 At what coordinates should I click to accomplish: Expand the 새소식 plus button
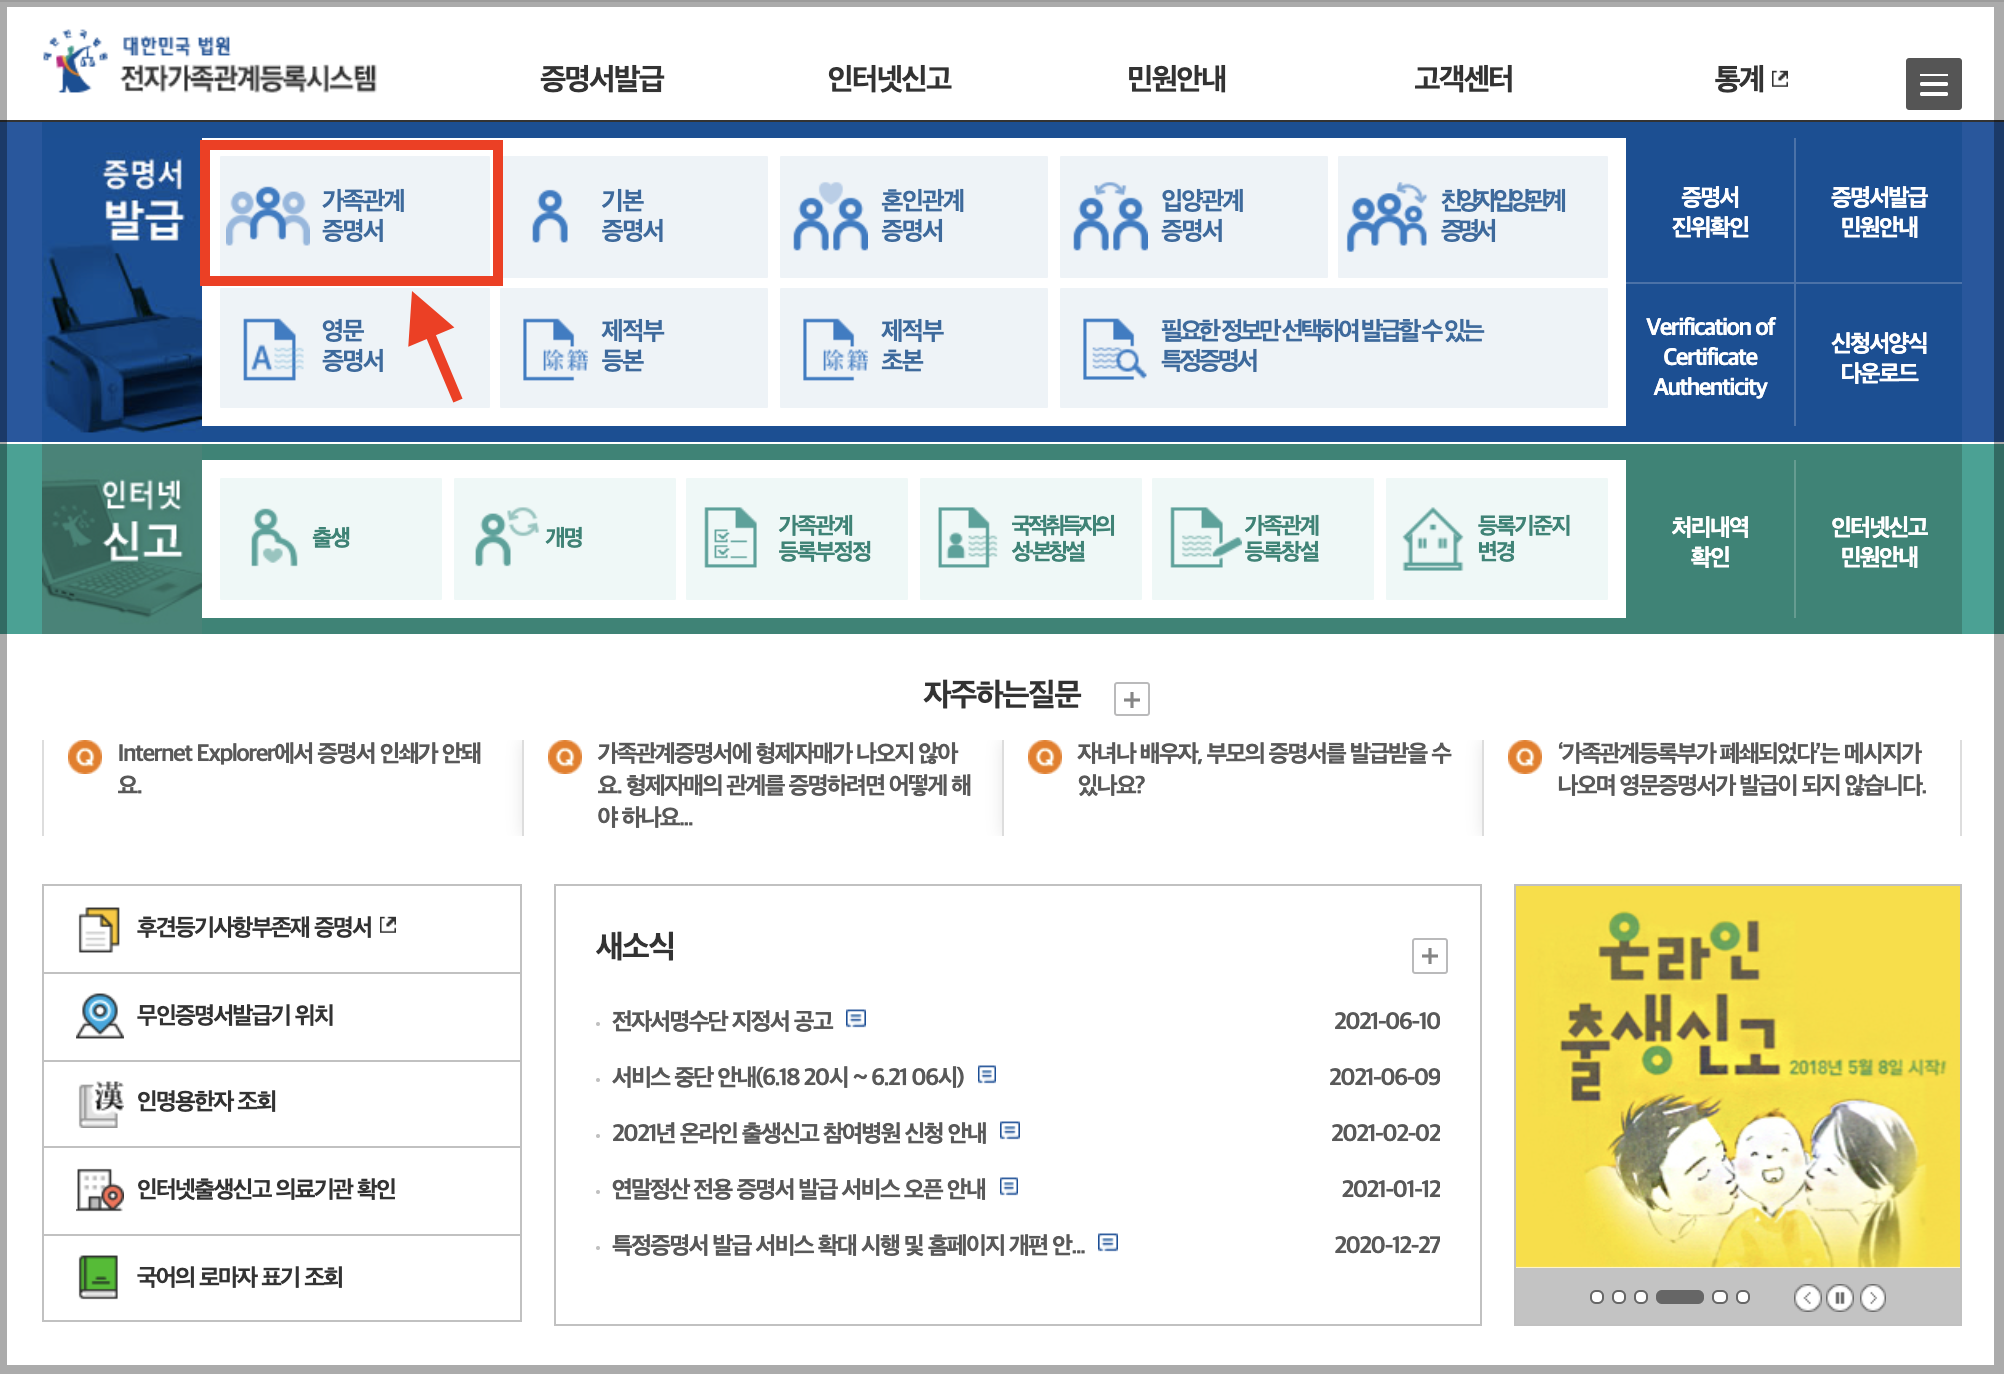1429,956
